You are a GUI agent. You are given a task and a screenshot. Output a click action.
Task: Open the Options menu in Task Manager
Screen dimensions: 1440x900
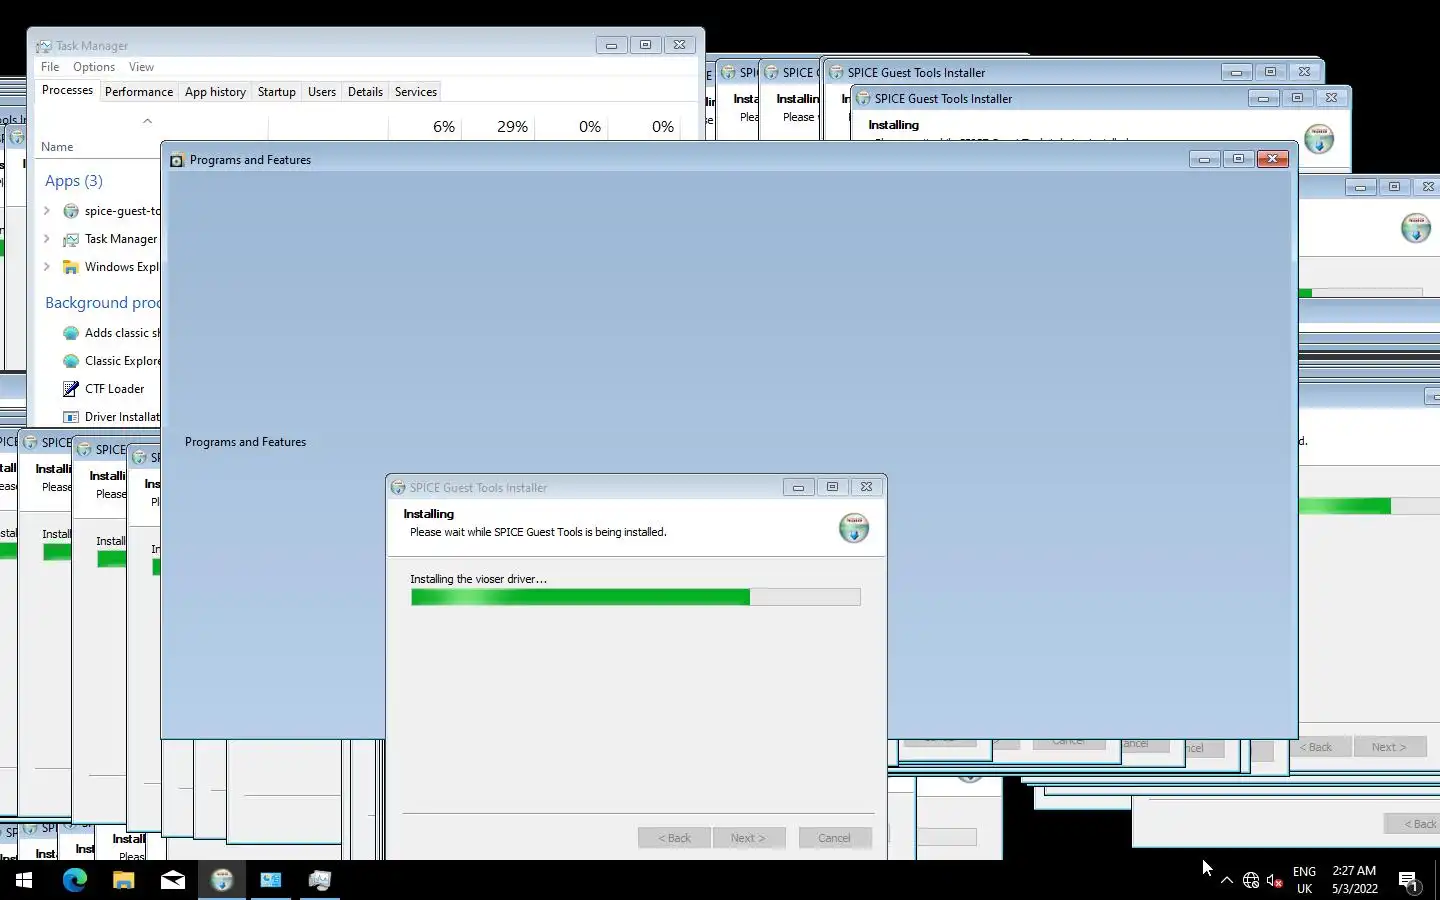point(94,67)
